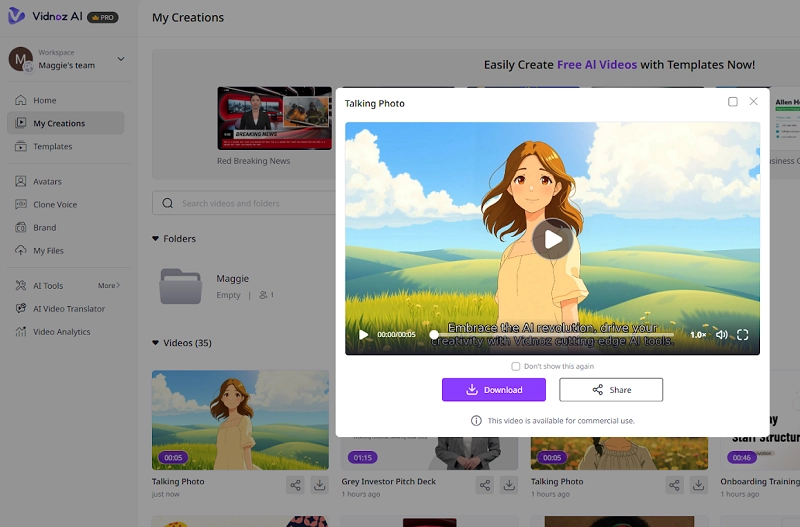Expand the Maggie's team workspace dropdown
This screenshot has width=800, height=527.
[121, 59]
